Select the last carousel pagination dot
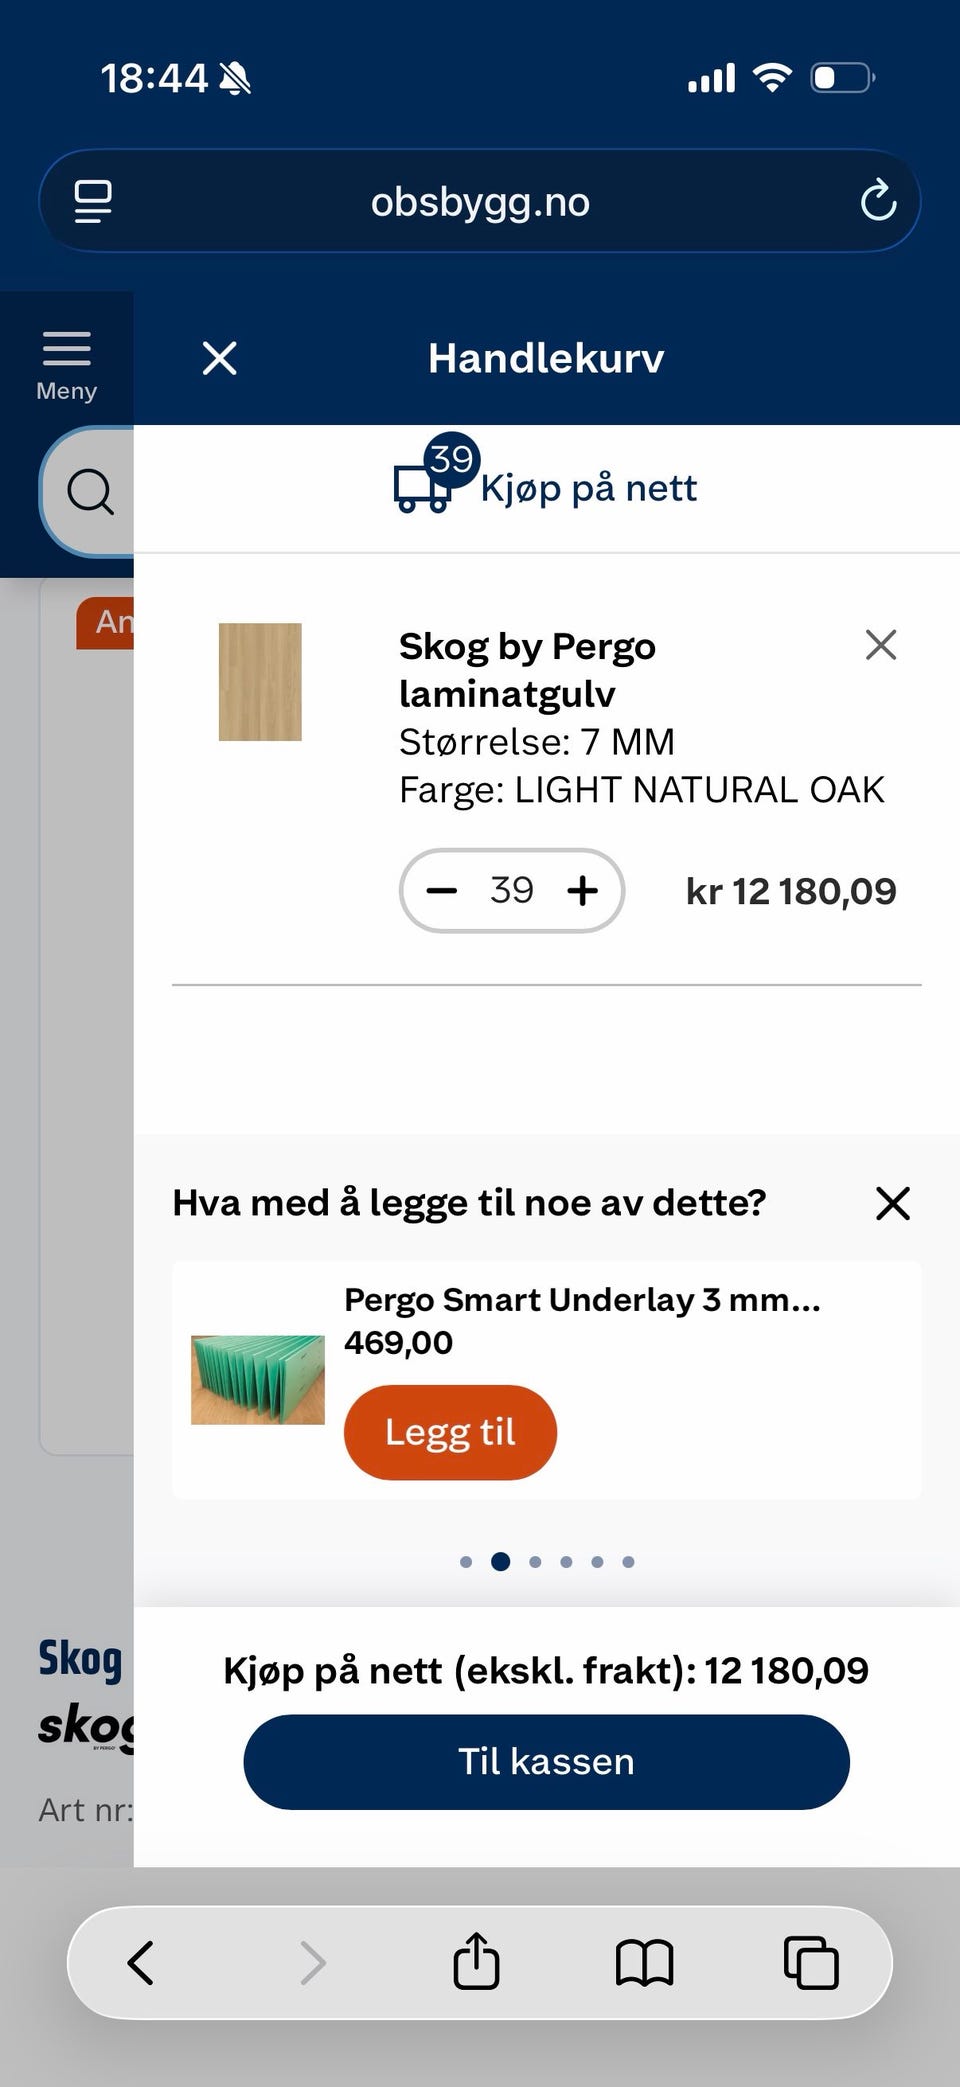The height and width of the screenshot is (2087, 960). 628,1562
